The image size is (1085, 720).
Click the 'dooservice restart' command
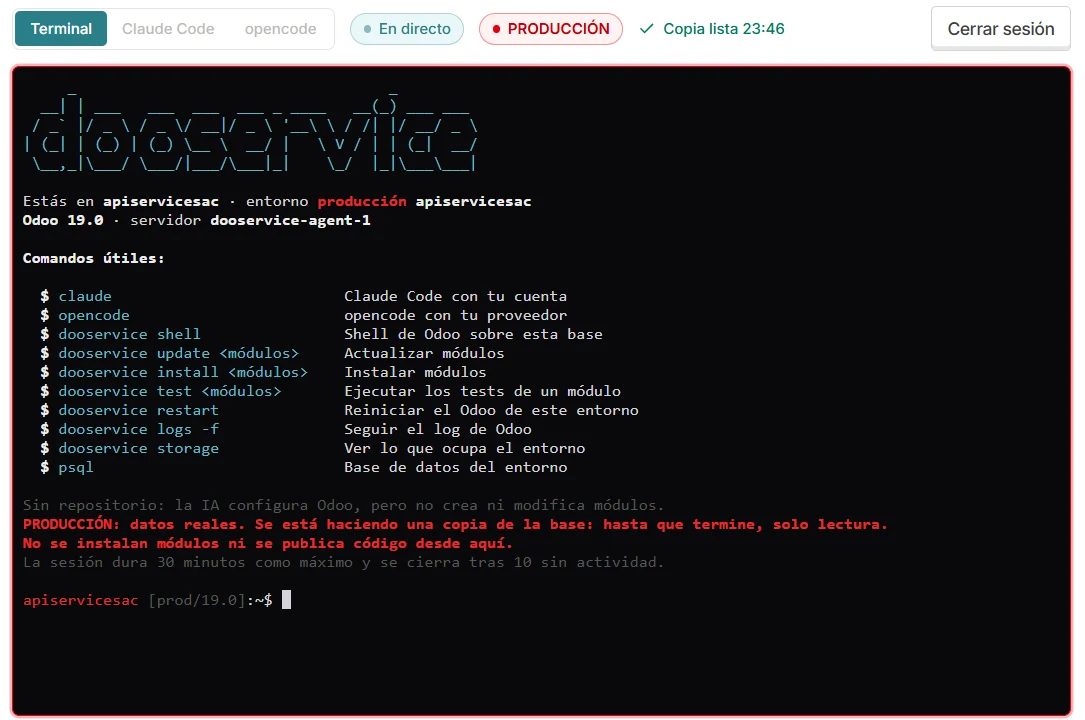[x=138, y=410]
